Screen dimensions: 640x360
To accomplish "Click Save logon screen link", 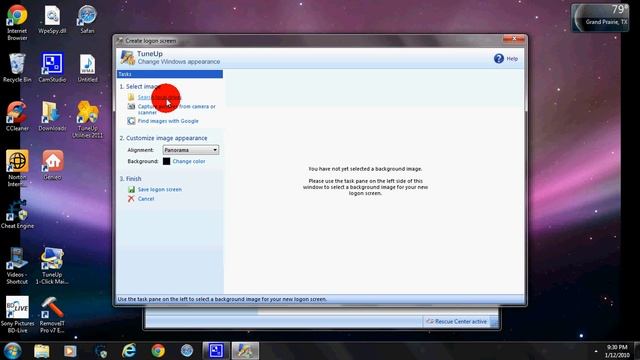I will pyautogui.click(x=160, y=189).
